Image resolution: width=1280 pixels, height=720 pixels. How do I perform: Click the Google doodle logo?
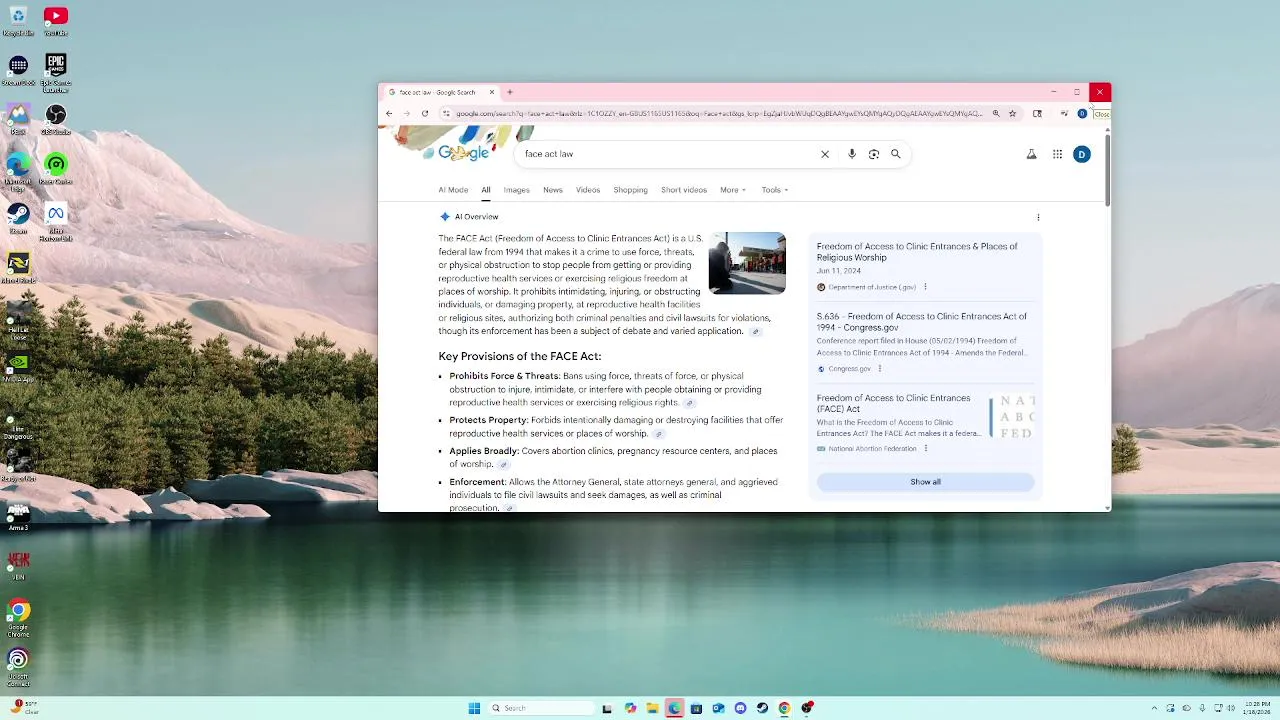463,152
